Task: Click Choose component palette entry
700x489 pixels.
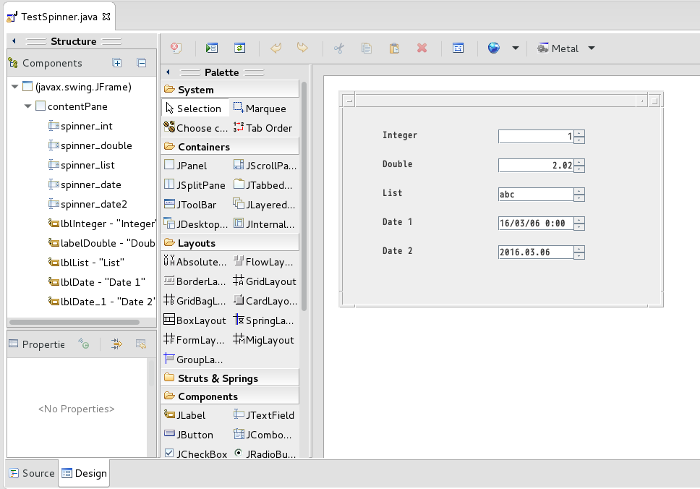Action: coord(196,128)
